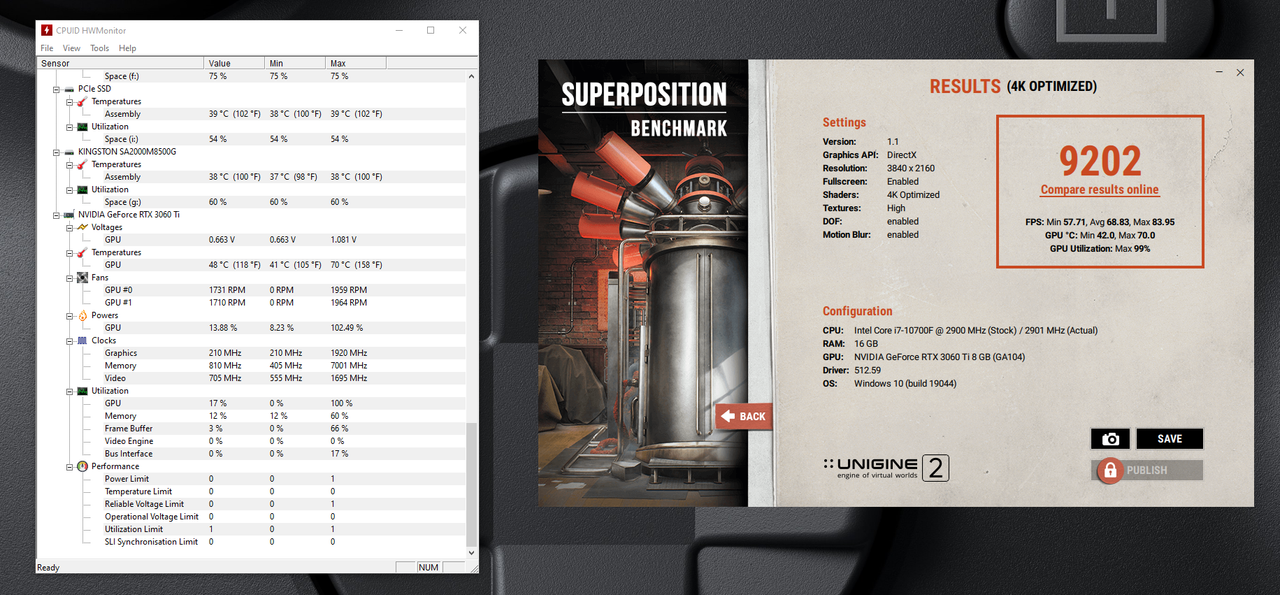
Task: Click the HWMonitor scrollbar up arrow
Action: (x=472, y=76)
